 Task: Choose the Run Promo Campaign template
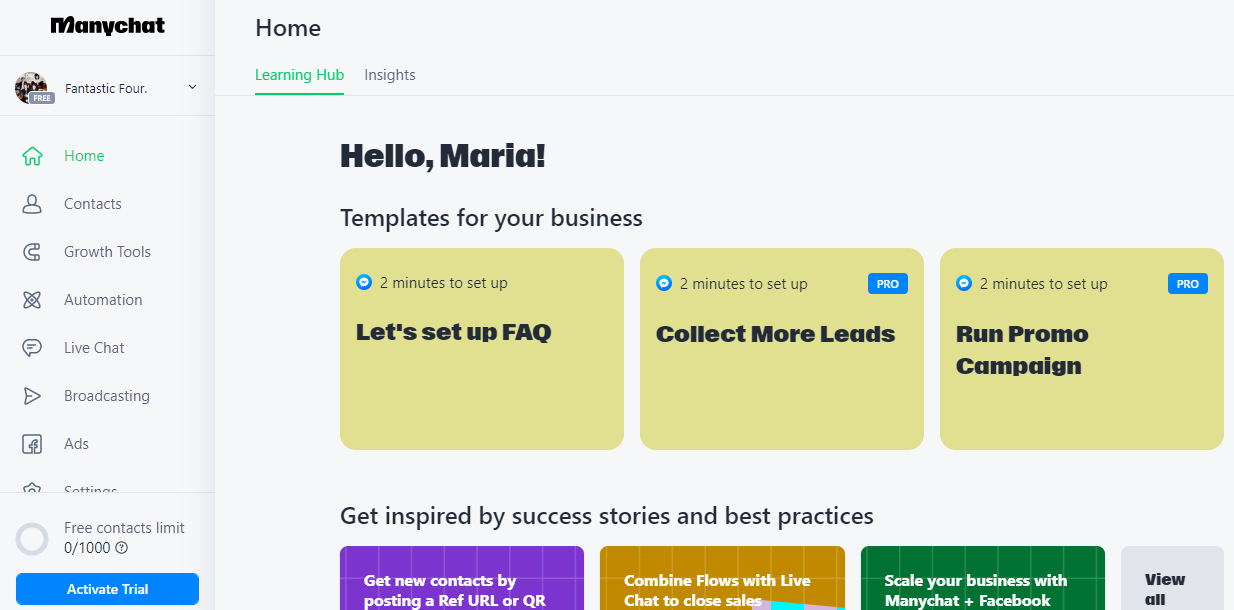tap(1081, 349)
